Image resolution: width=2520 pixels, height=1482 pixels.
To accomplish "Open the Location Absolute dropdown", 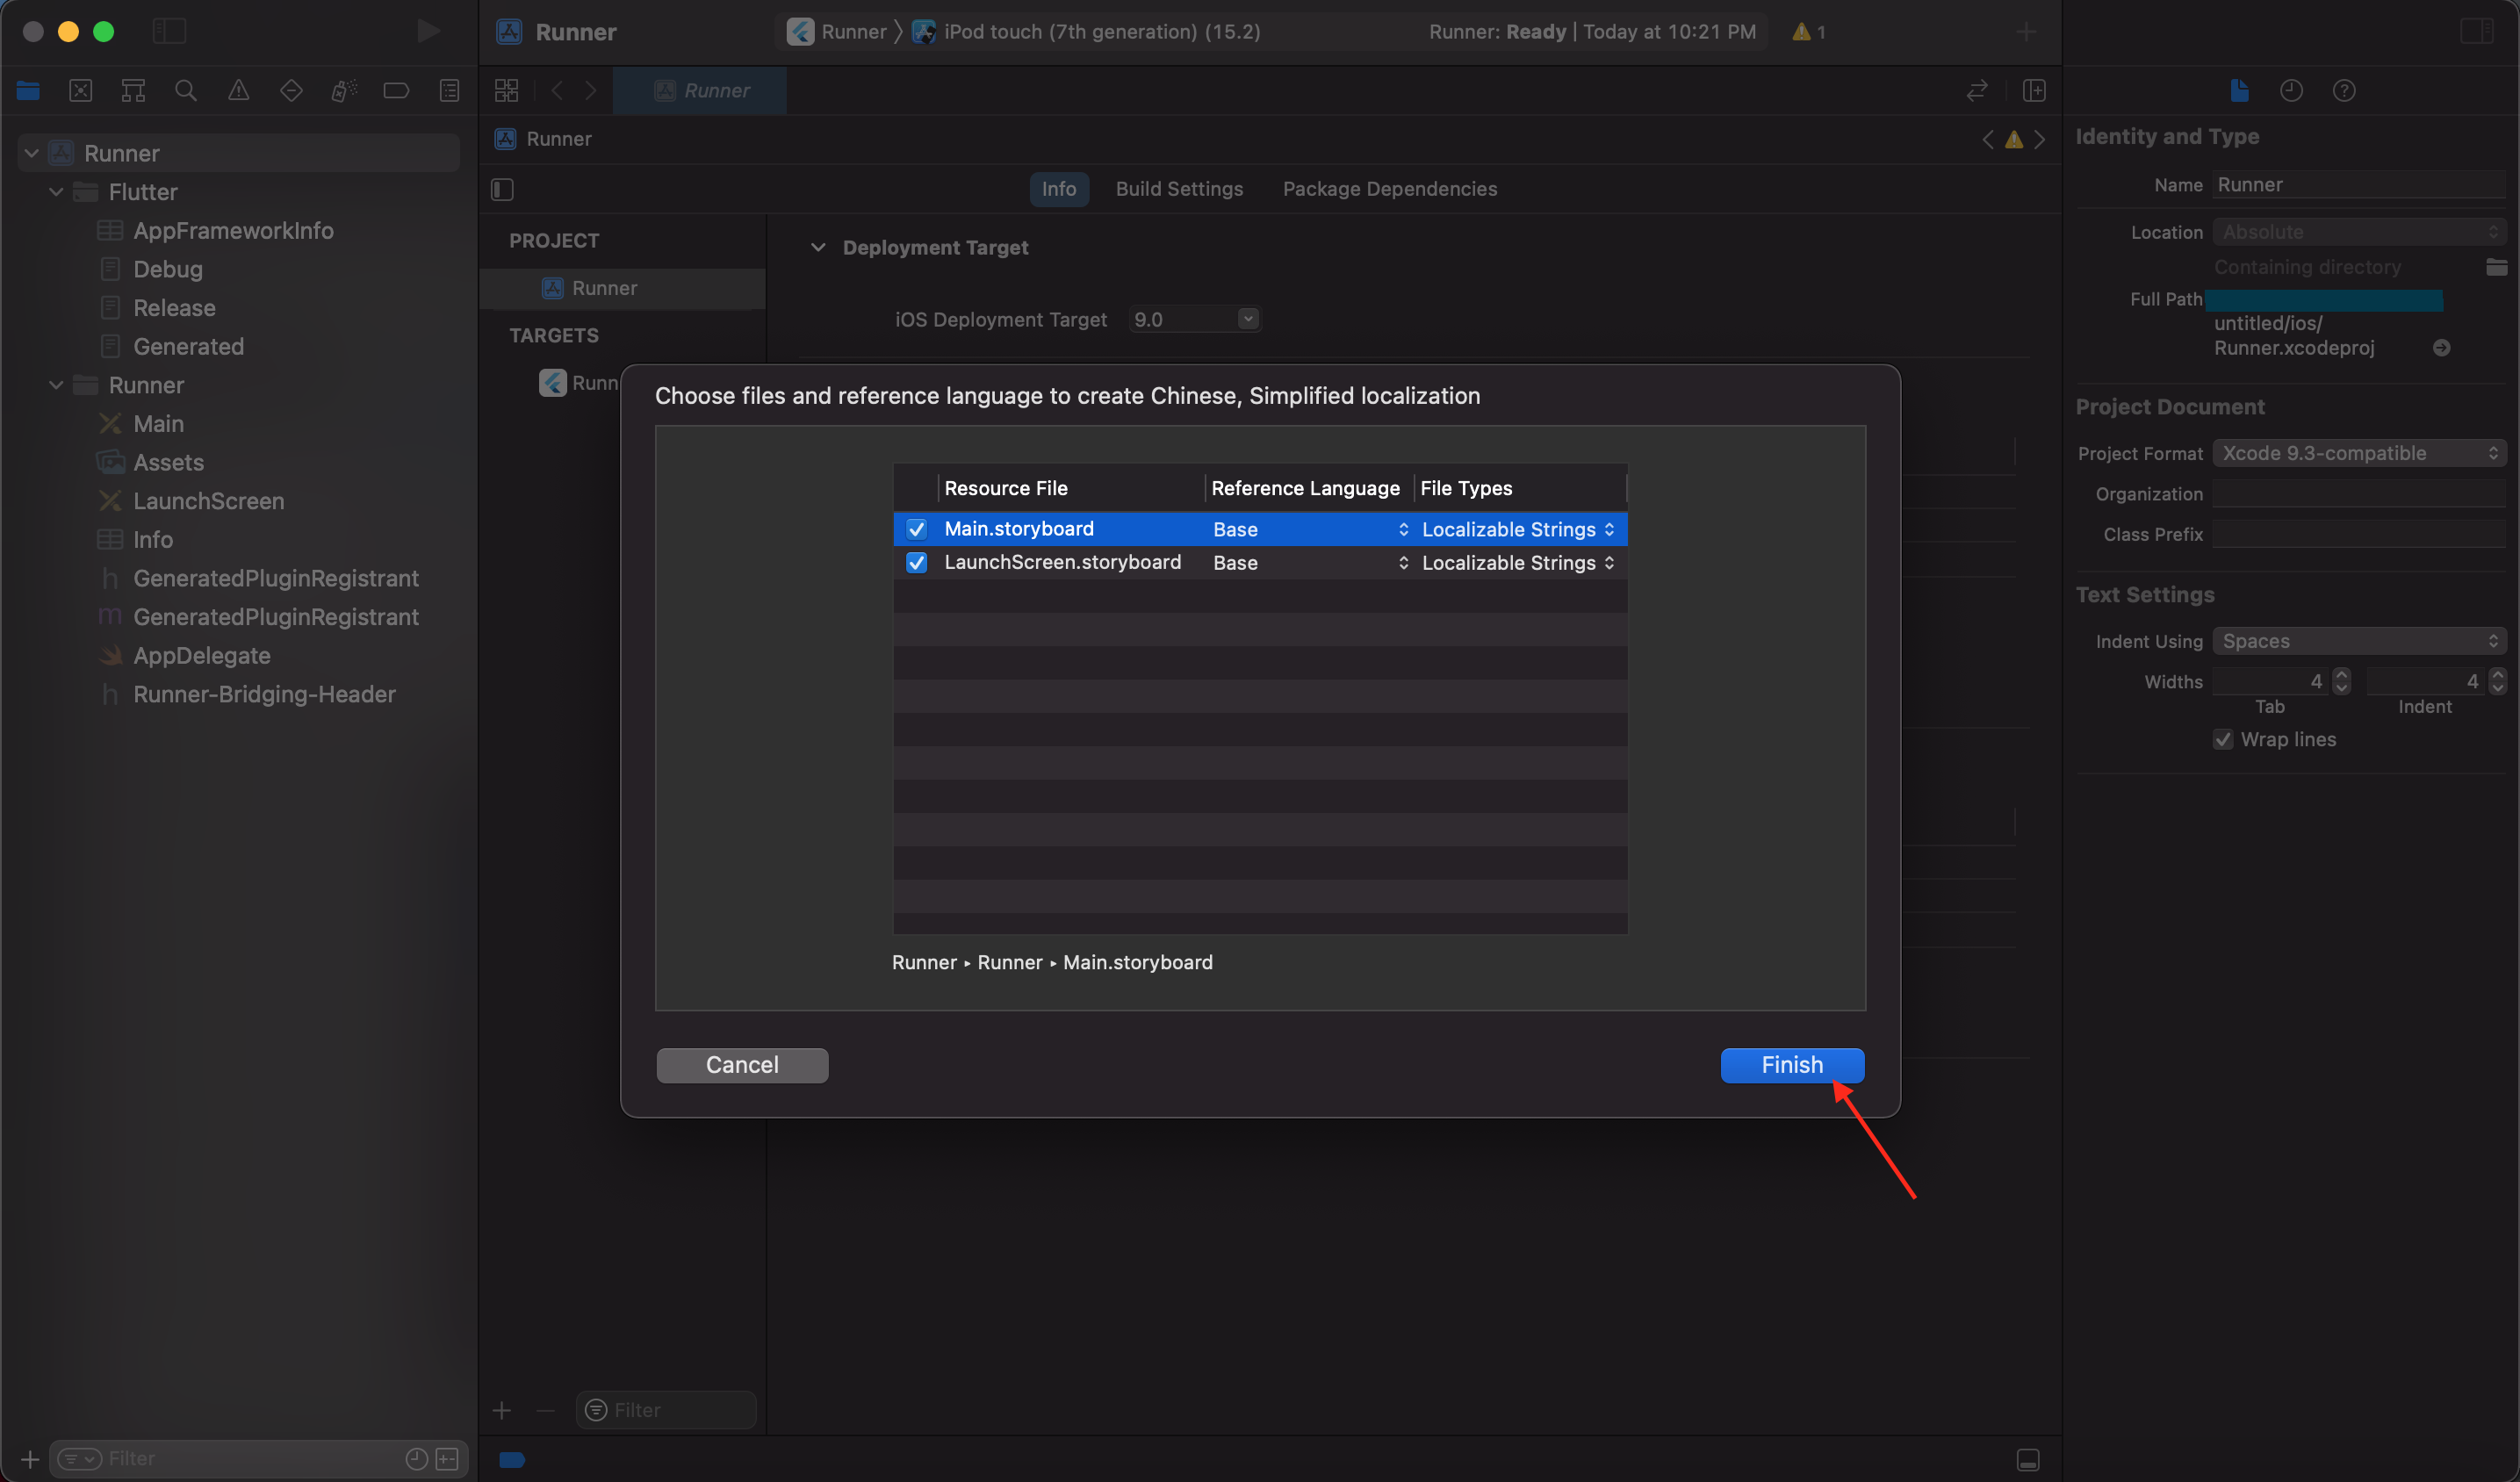I will [2359, 232].
